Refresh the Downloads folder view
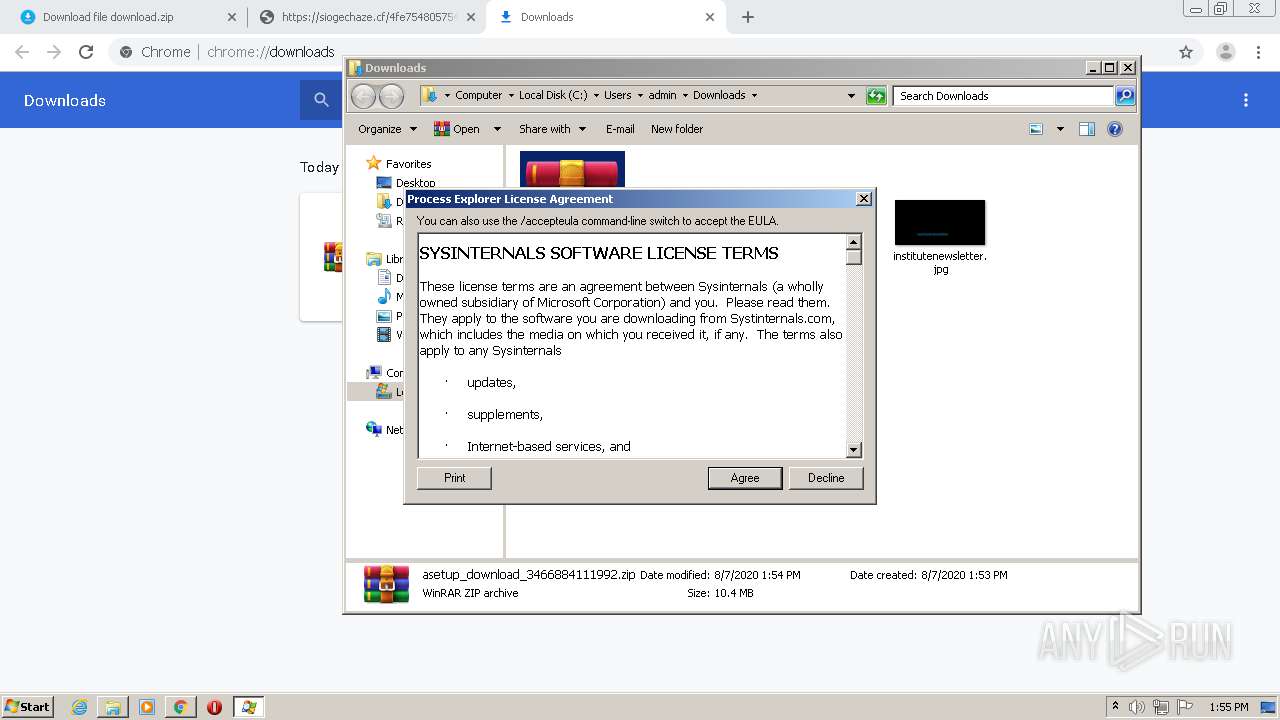This screenshot has height=720, width=1280. tap(876, 96)
